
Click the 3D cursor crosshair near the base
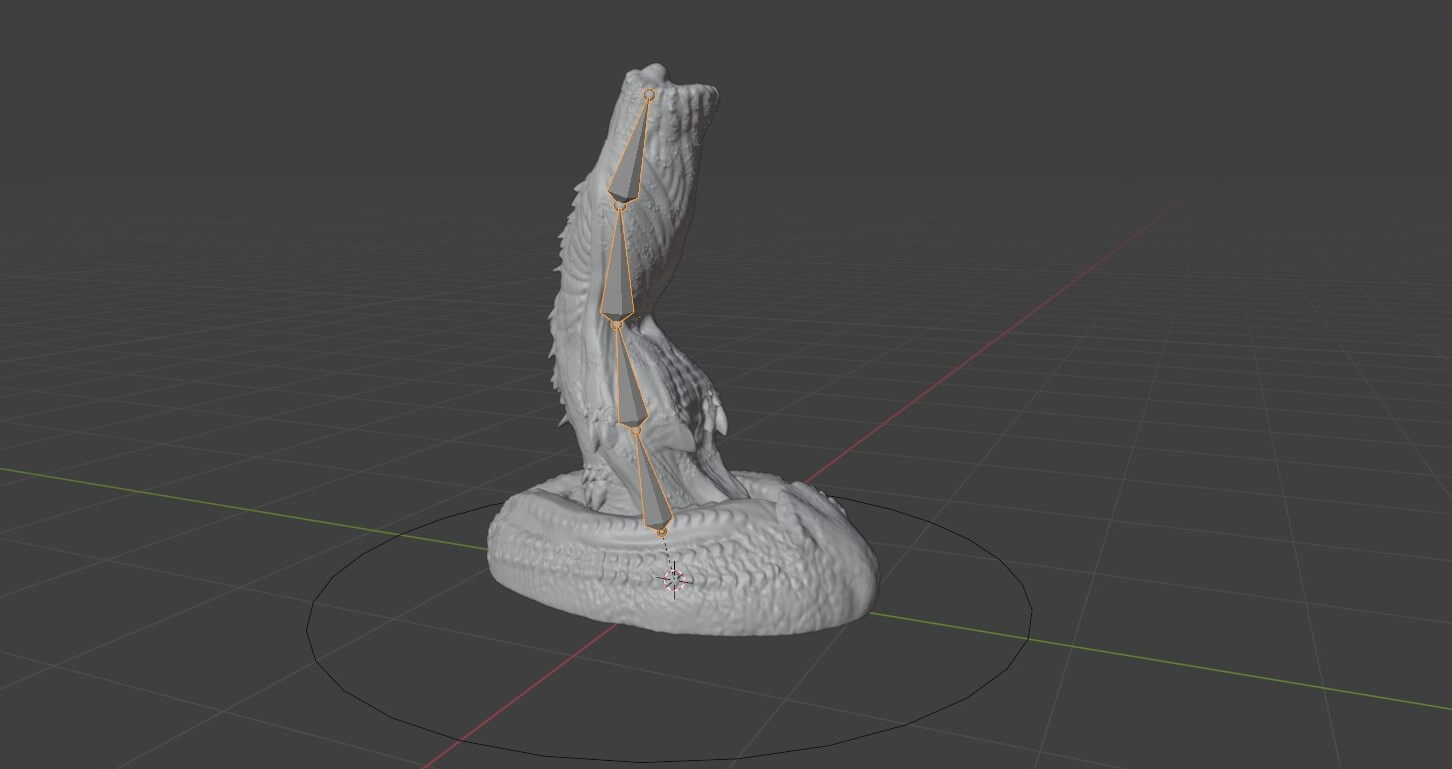coord(674,579)
